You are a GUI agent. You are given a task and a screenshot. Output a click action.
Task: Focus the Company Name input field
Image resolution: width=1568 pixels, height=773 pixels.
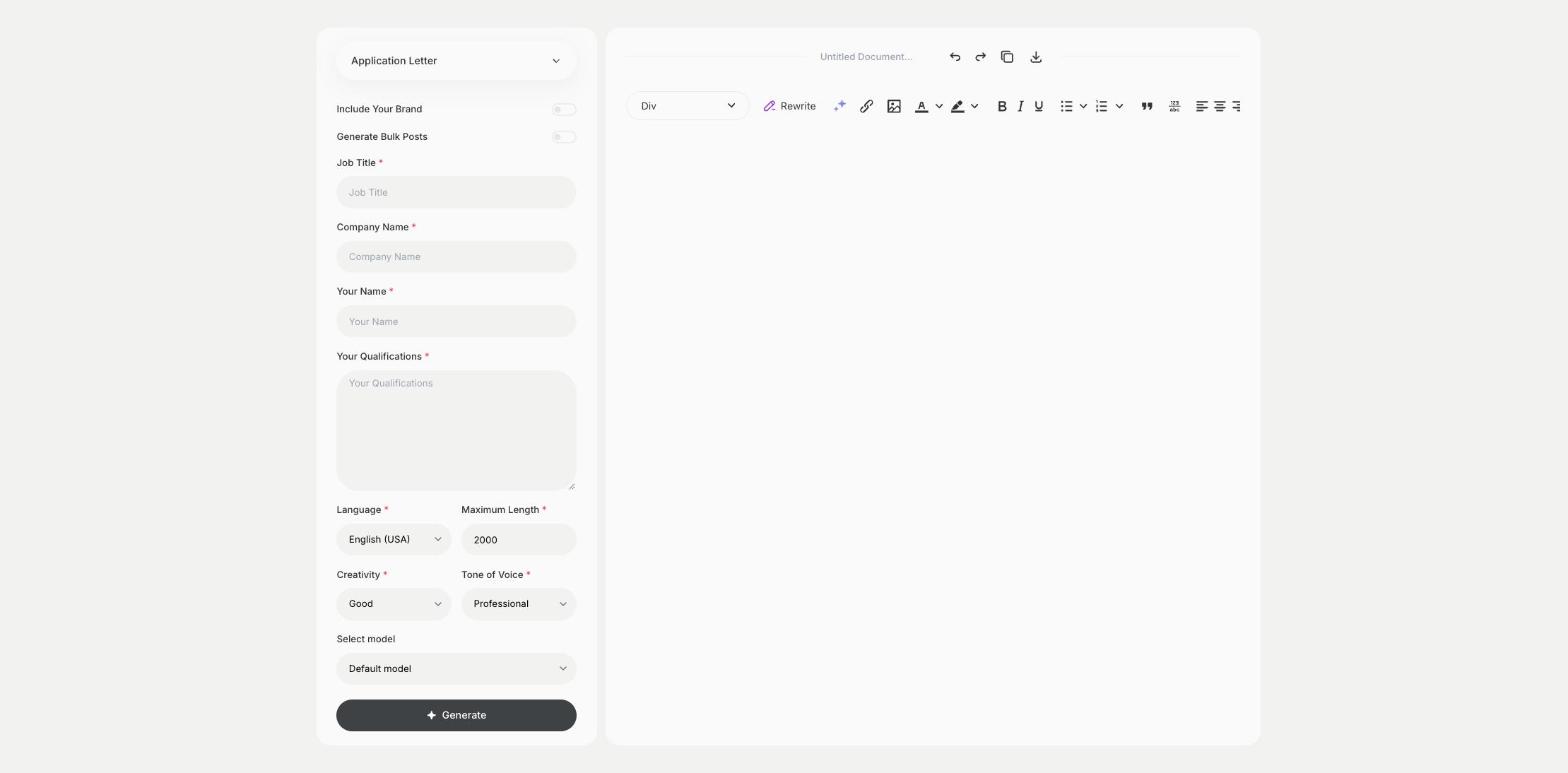point(456,257)
